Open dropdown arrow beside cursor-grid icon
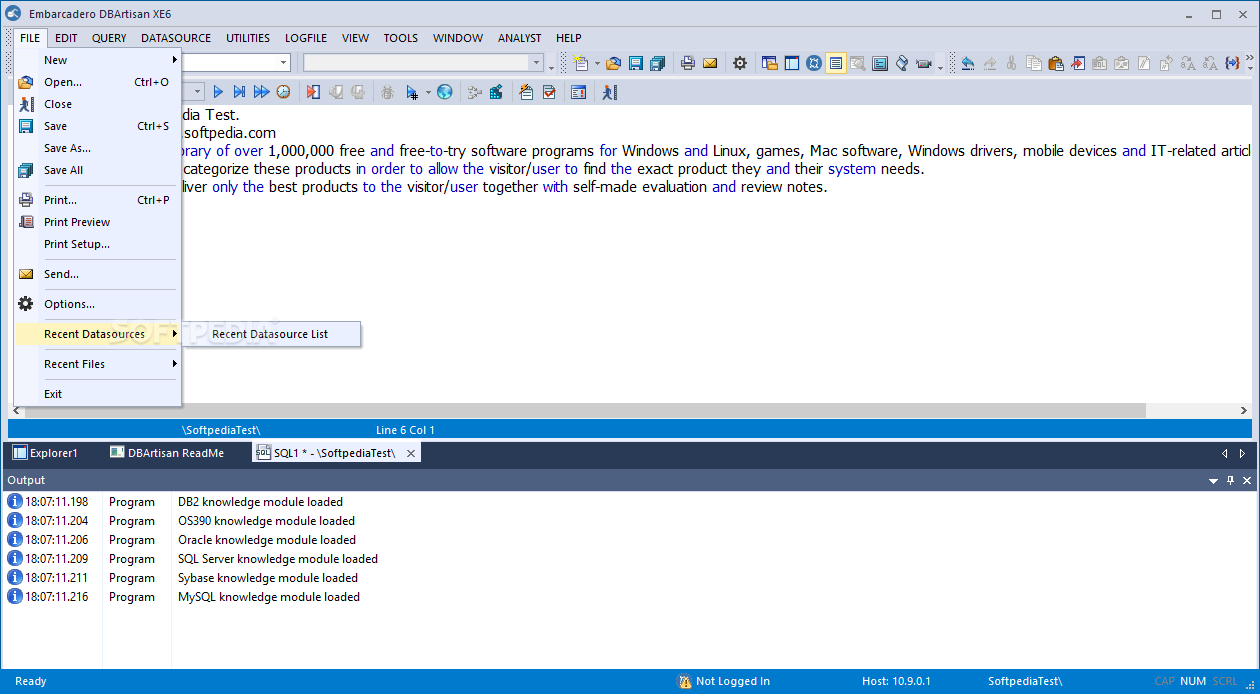1260x694 pixels. click(428, 92)
